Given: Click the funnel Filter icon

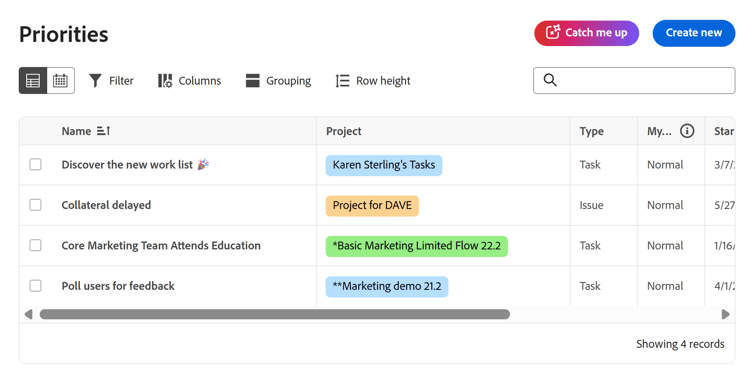Looking at the screenshot, I should click(x=96, y=81).
